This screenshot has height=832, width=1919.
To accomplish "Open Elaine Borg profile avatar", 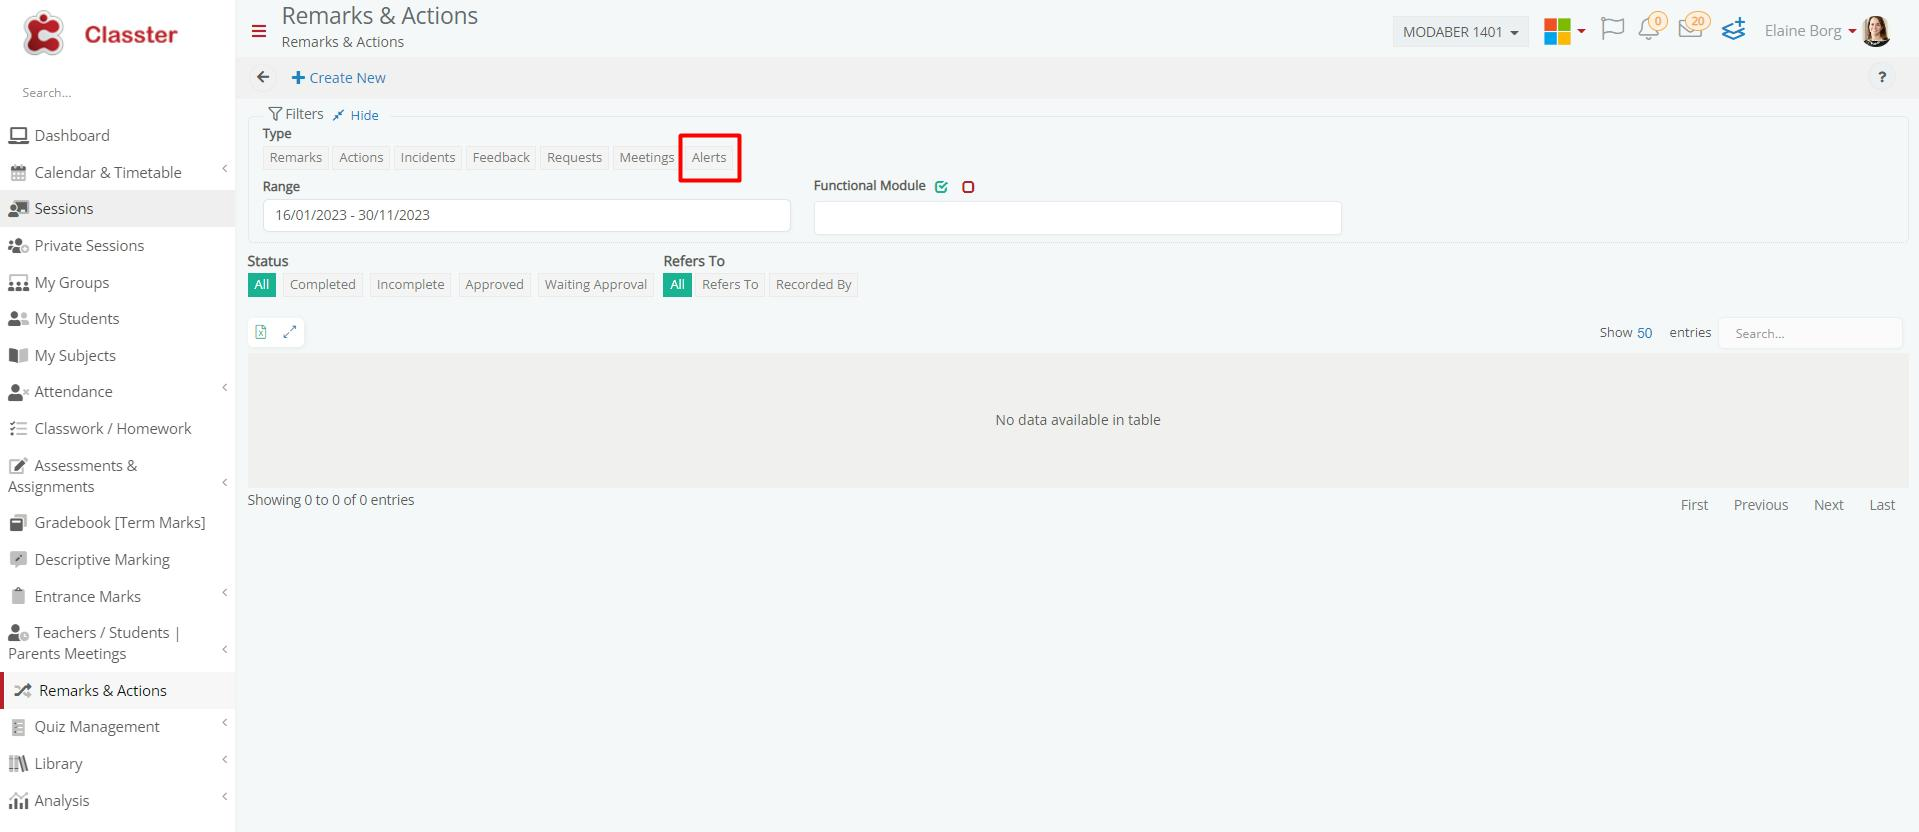I will pos(1876,31).
